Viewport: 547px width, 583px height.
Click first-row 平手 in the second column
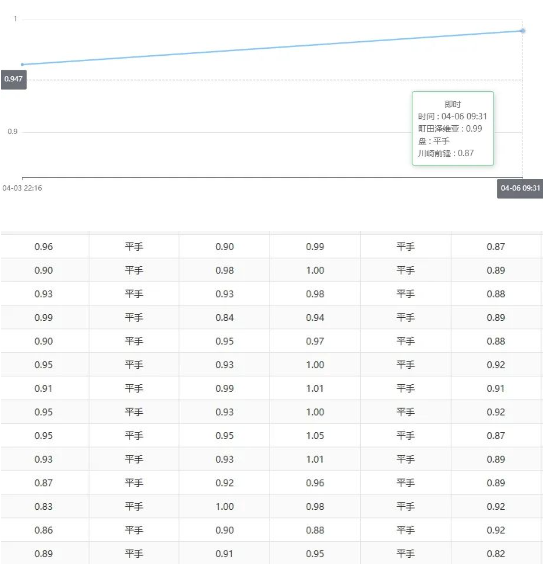click(134, 247)
